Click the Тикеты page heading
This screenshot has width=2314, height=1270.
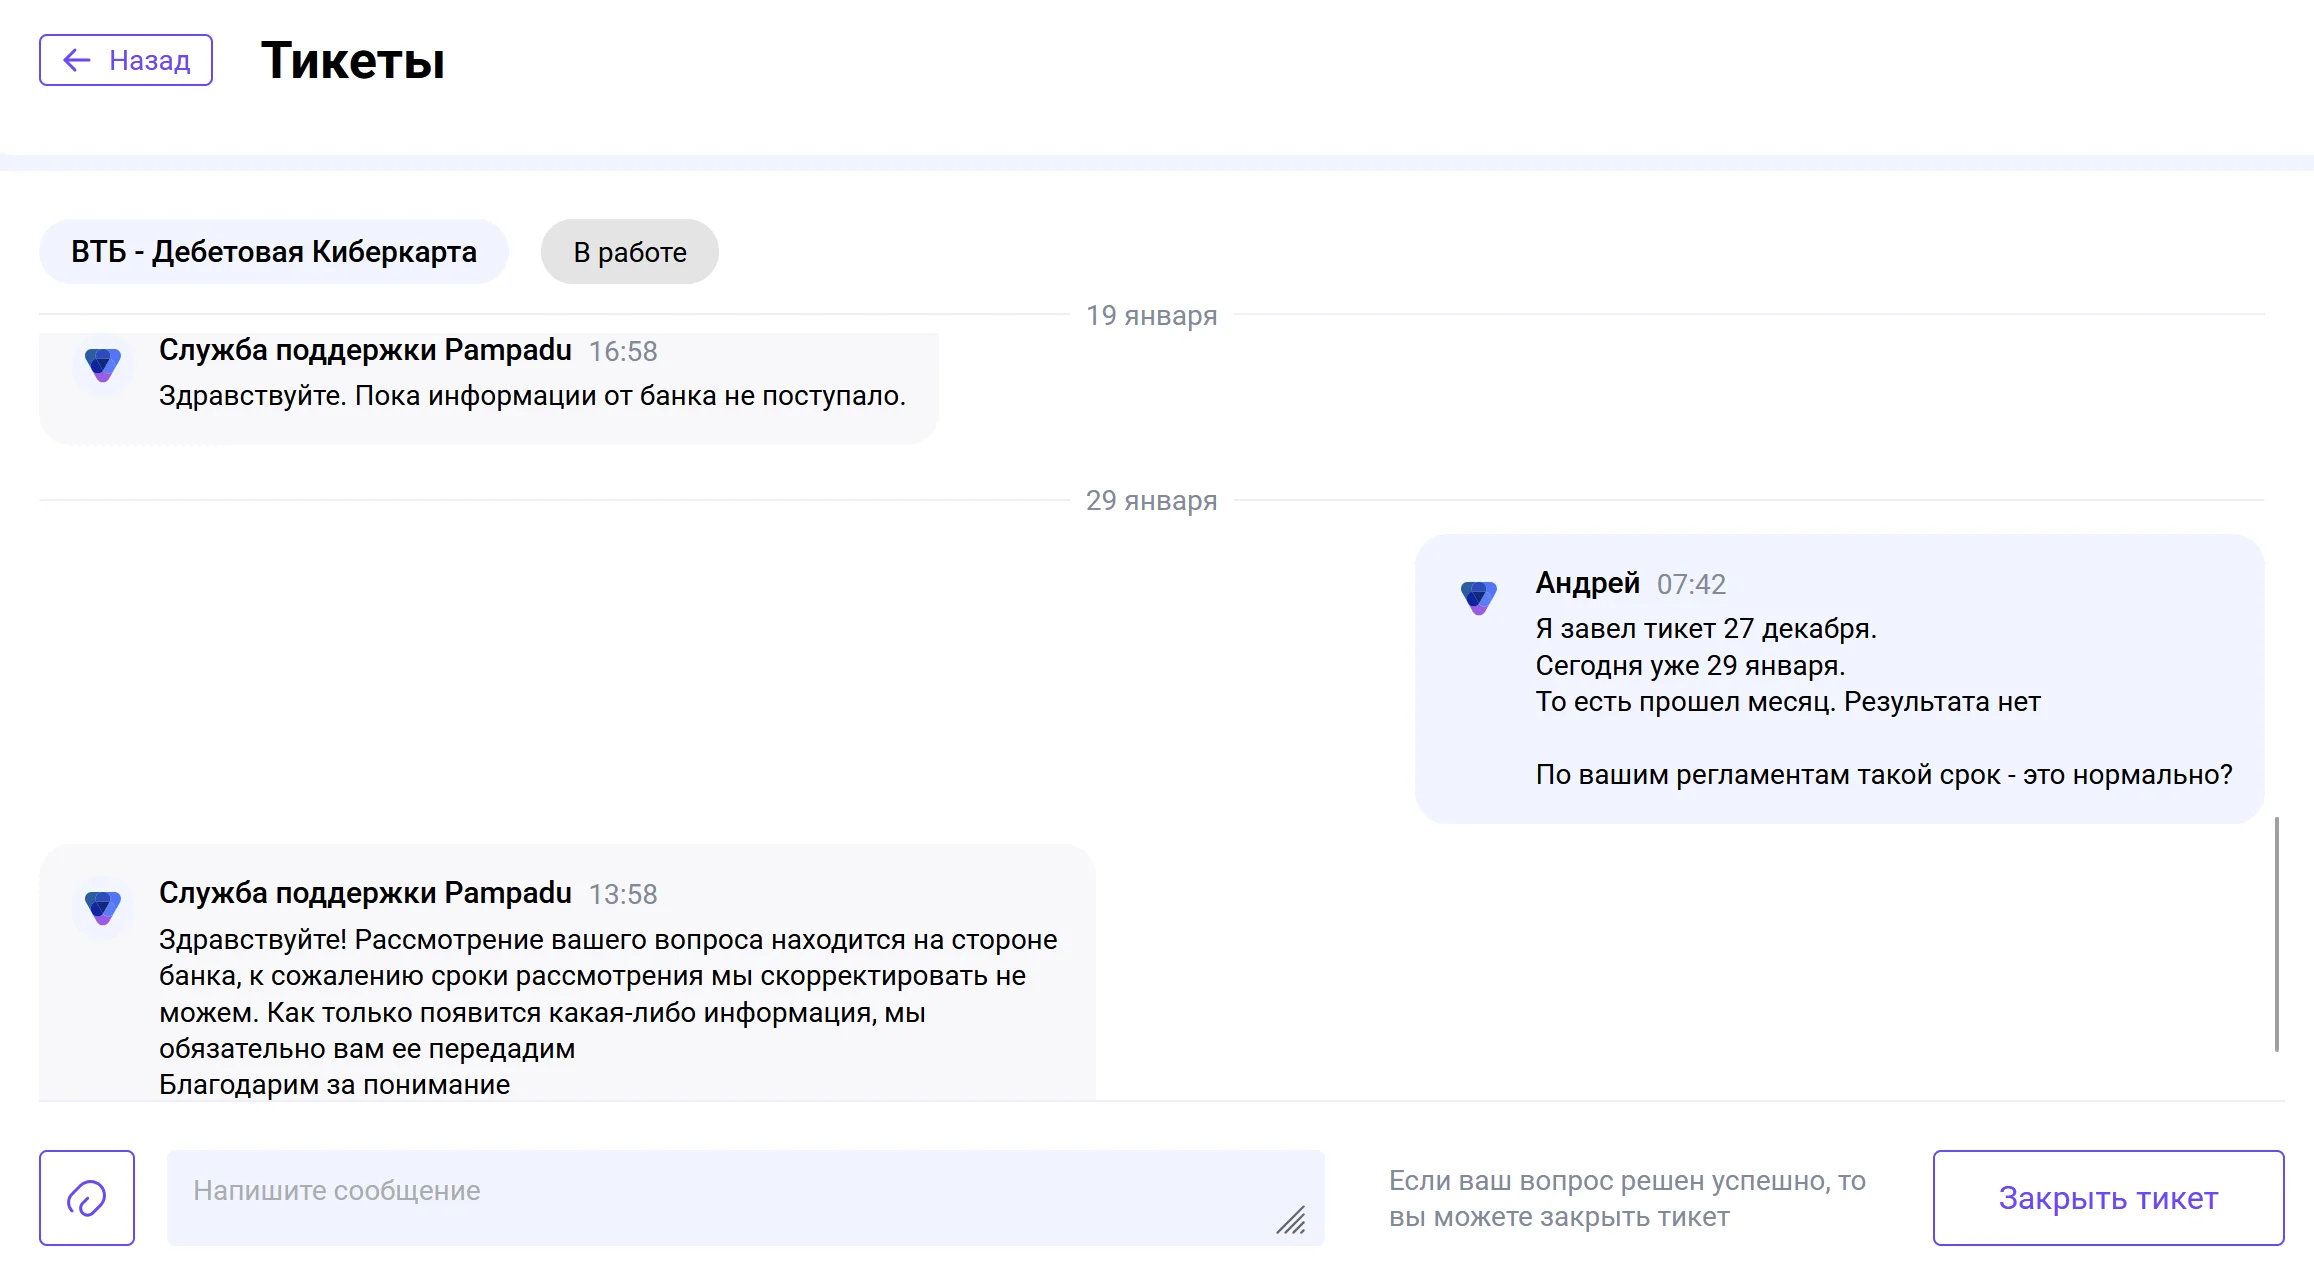[x=353, y=60]
